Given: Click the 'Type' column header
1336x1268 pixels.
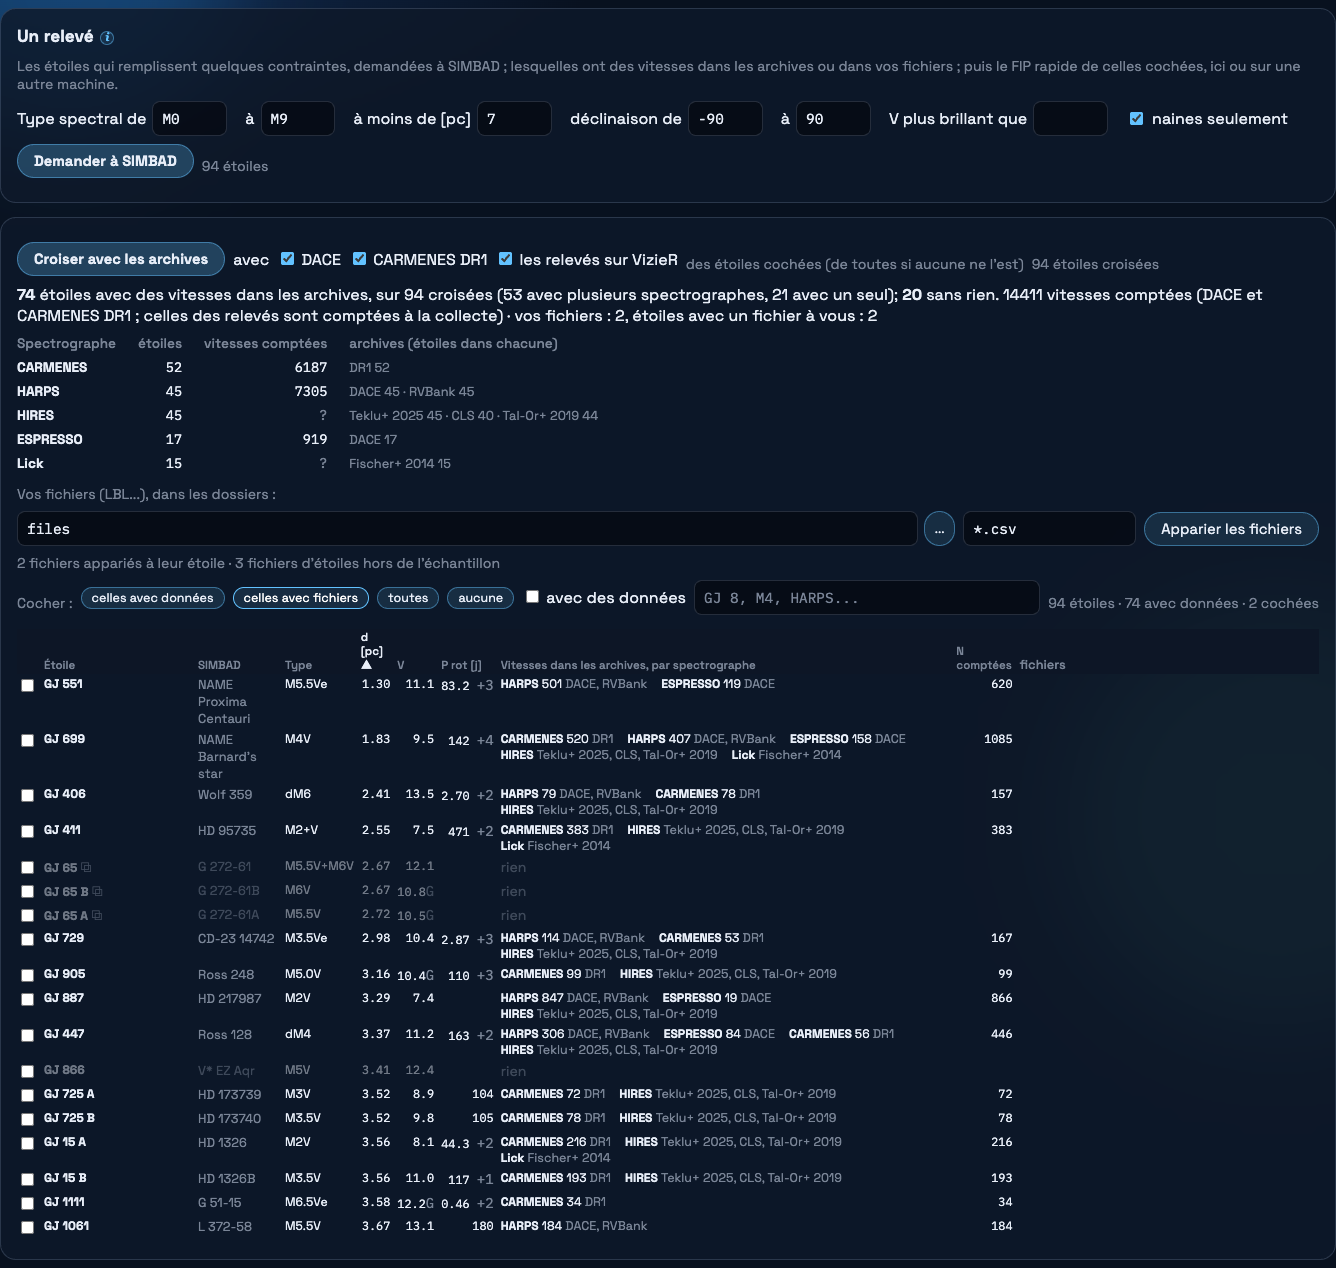Looking at the screenshot, I should pyautogui.click(x=298, y=665).
